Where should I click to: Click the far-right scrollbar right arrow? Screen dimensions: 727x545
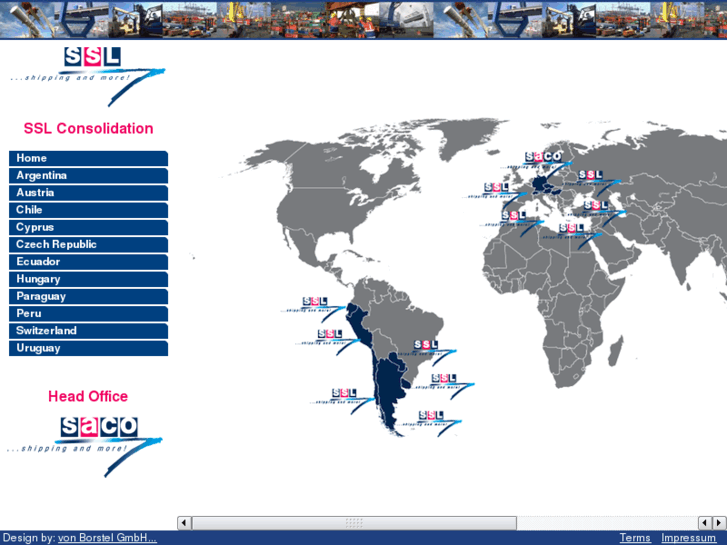point(719,523)
